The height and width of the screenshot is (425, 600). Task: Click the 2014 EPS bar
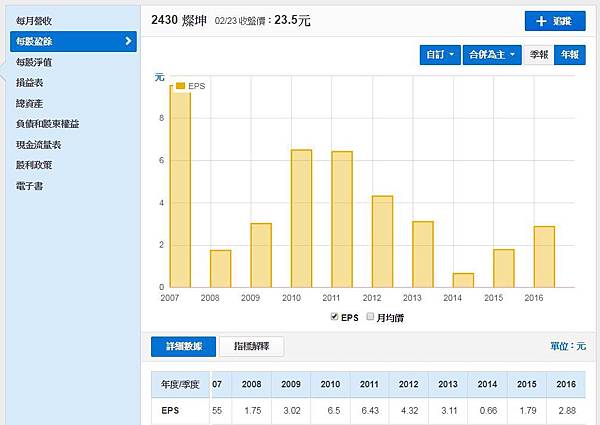pyautogui.click(x=463, y=280)
